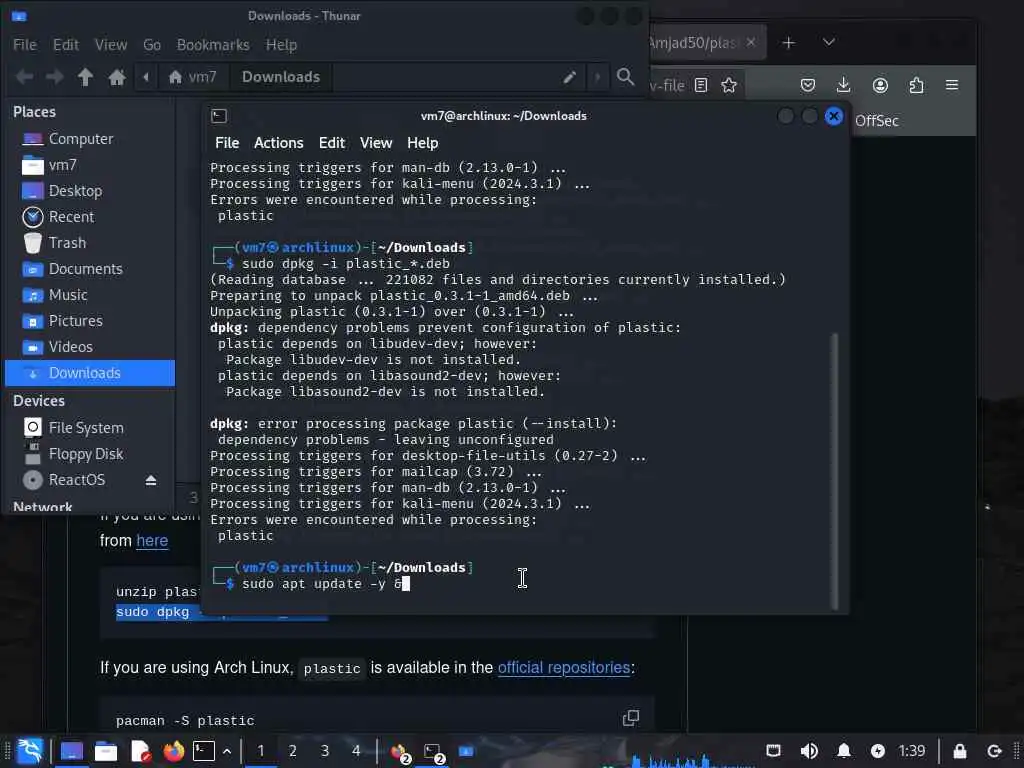Toggle path edit with pencil icon

(569, 77)
